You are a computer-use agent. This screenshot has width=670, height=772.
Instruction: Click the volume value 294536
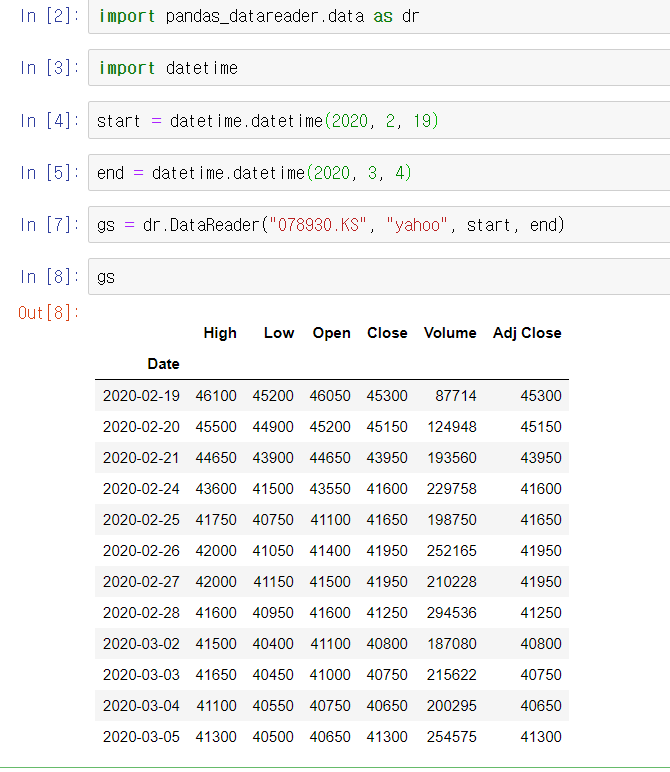pos(452,612)
